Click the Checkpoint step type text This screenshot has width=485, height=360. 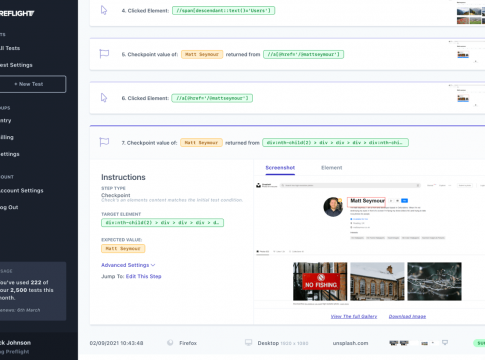[116, 195]
